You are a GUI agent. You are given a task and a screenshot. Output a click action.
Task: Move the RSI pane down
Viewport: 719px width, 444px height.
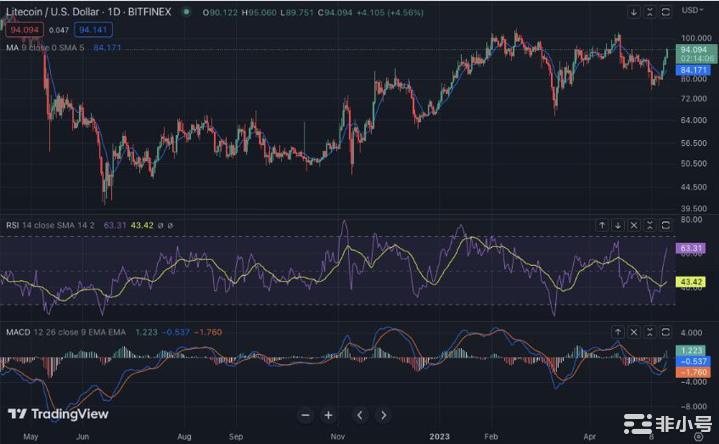click(618, 225)
